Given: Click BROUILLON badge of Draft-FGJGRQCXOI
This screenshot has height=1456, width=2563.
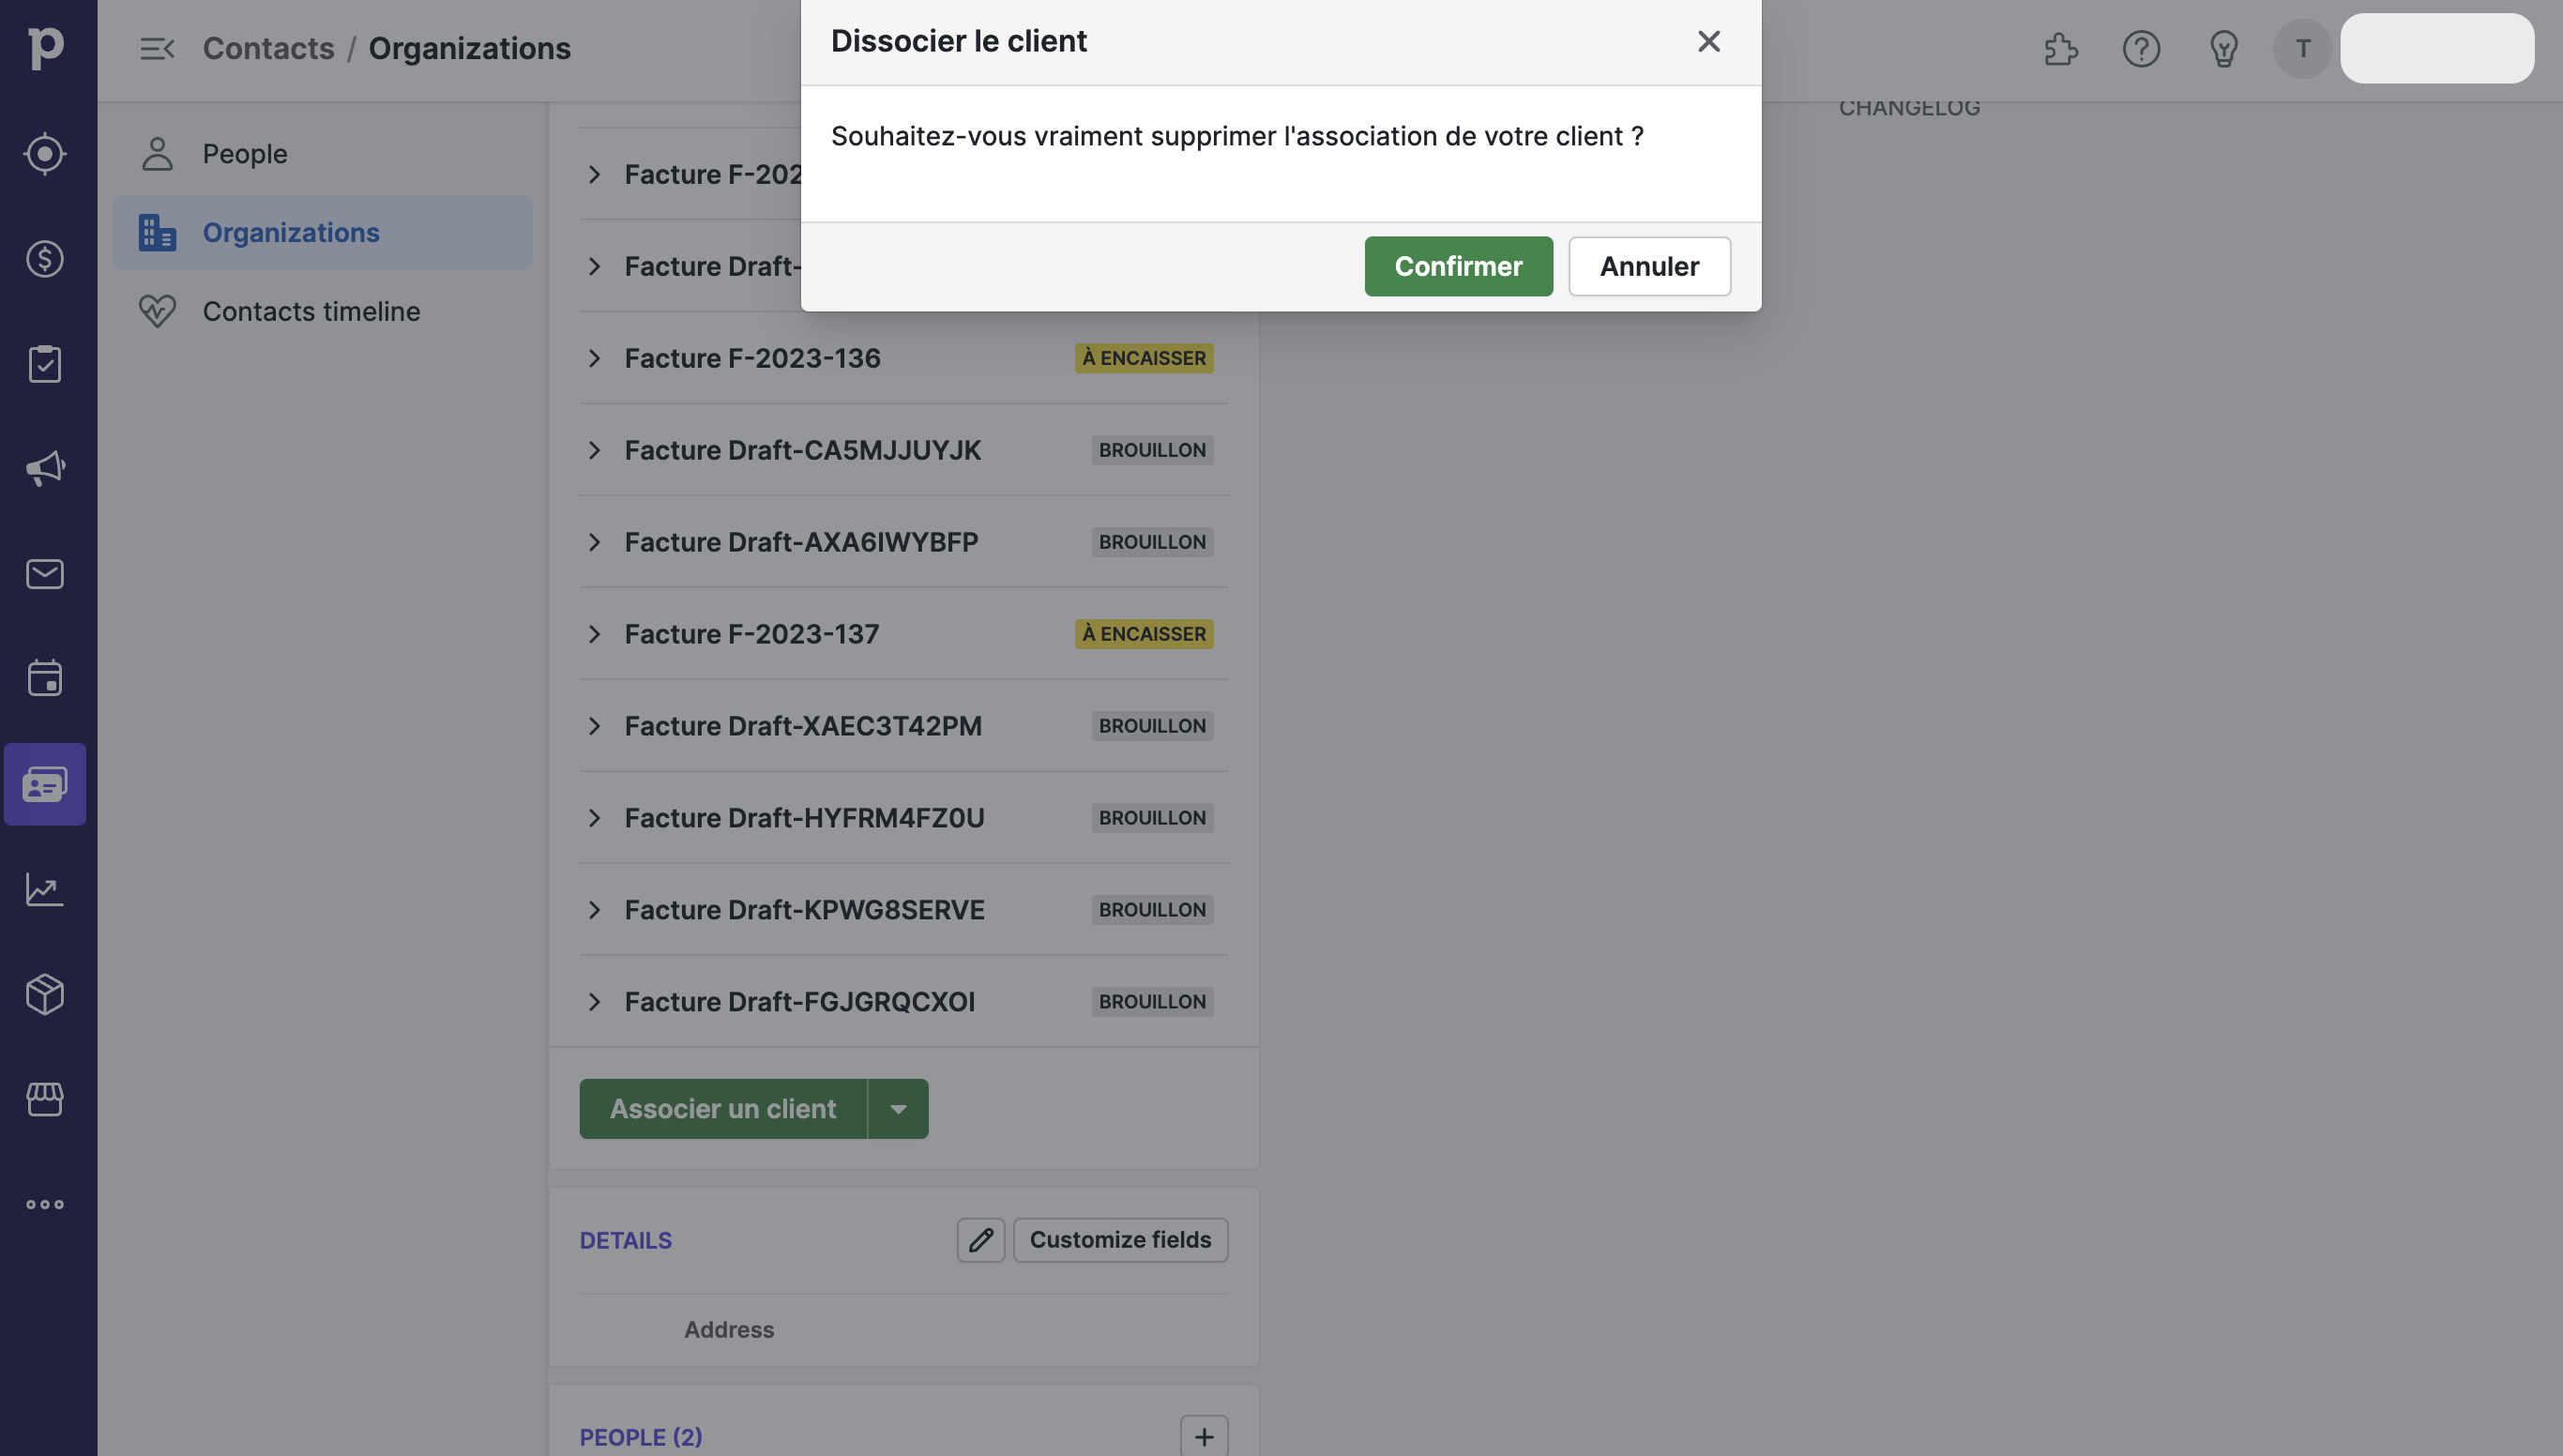Looking at the screenshot, I should tap(1152, 1002).
